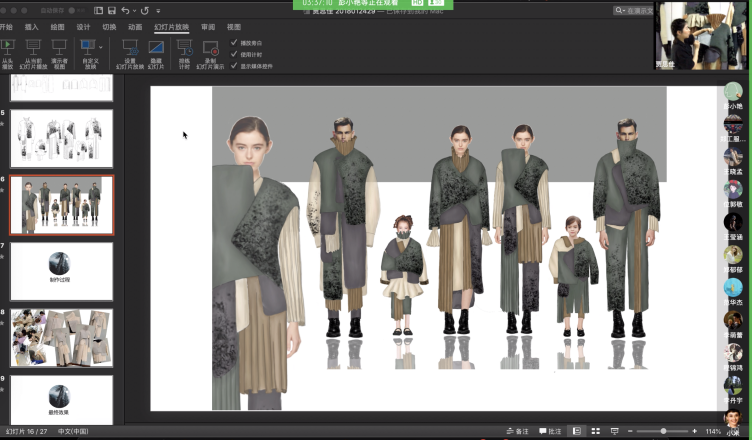Screen dimensions: 752x440
Task: Click Play from Current Slide (从当前幻灯片播放) icon
Action: (x=33, y=47)
